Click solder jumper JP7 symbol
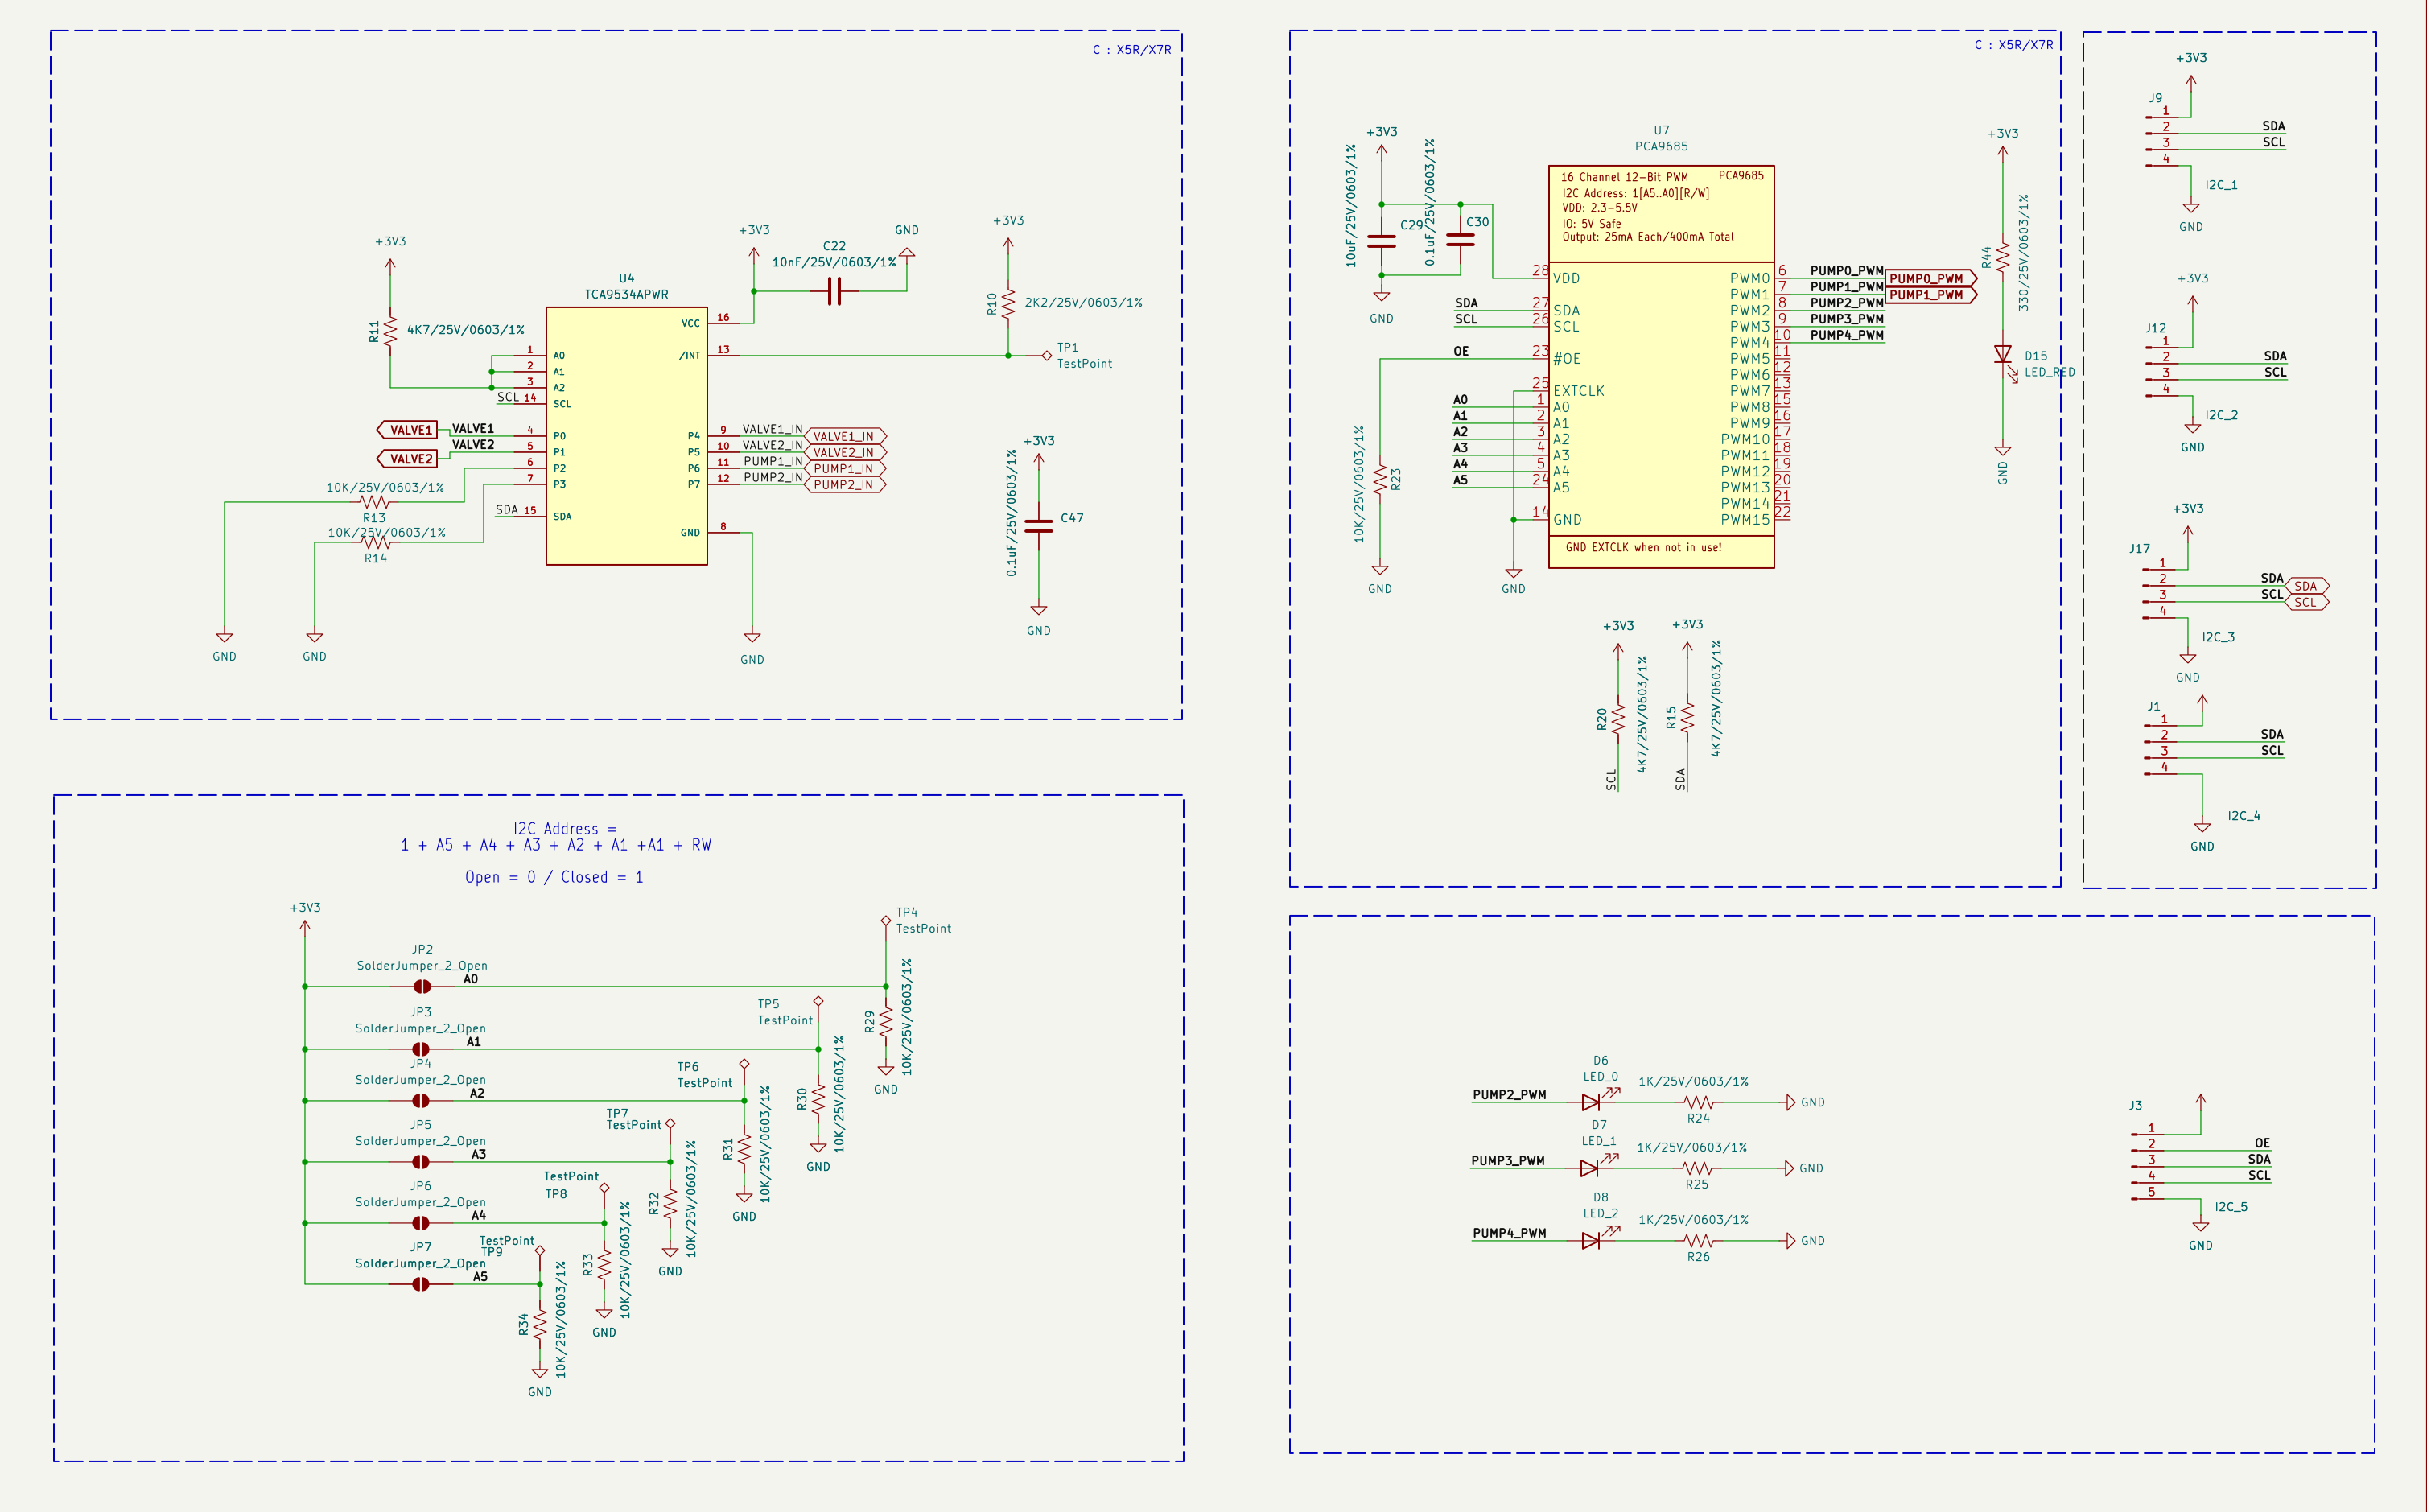Viewport: 2427px width, 1512px height. 421,1284
